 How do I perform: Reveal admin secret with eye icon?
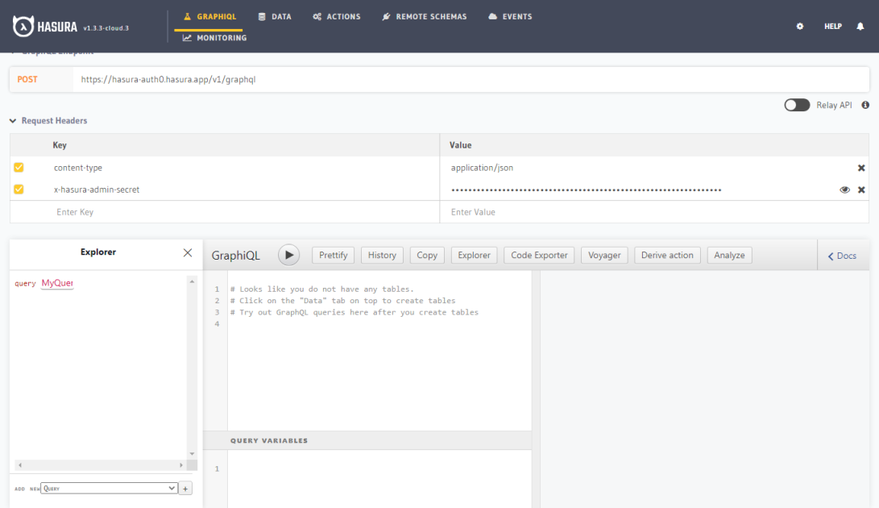click(x=844, y=190)
